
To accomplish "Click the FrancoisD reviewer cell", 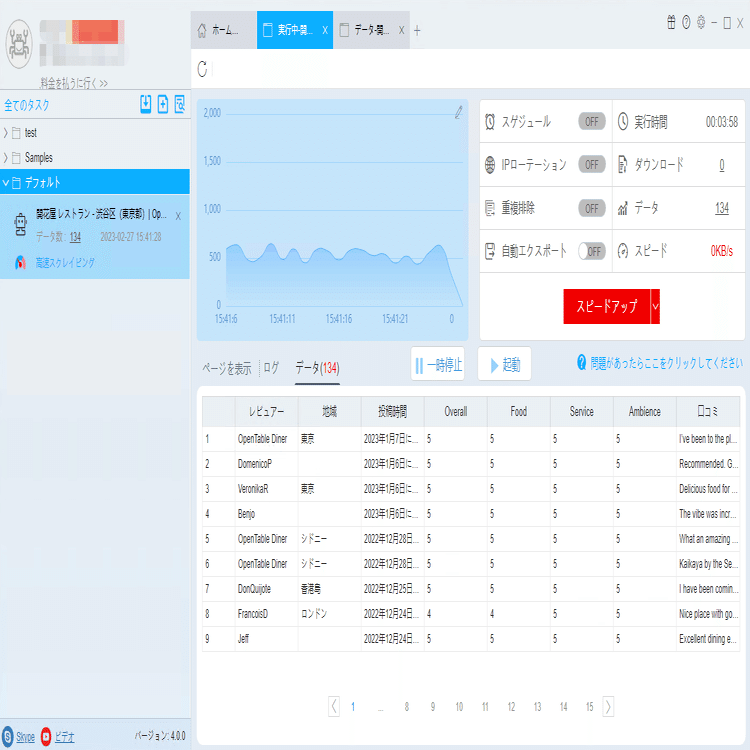I will [266, 614].
